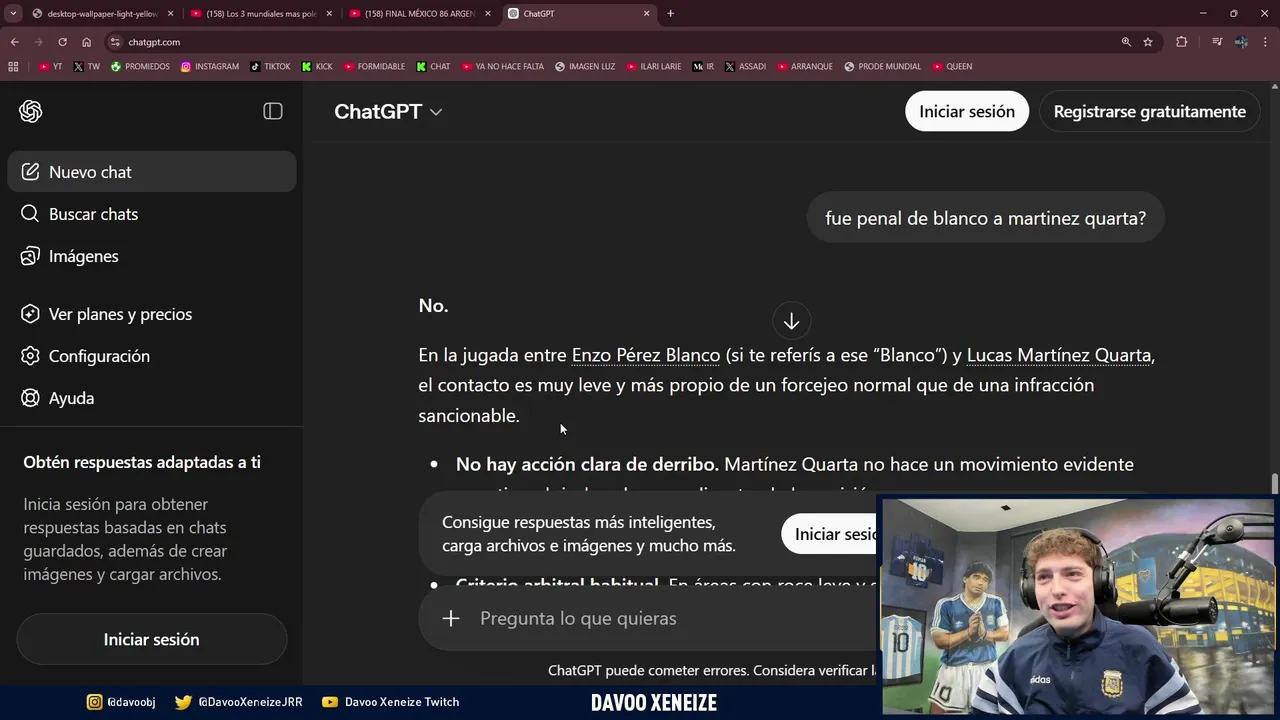This screenshot has width=1280, height=720.
Task: Click Iniciar sesión in the banner
Action: [830, 534]
